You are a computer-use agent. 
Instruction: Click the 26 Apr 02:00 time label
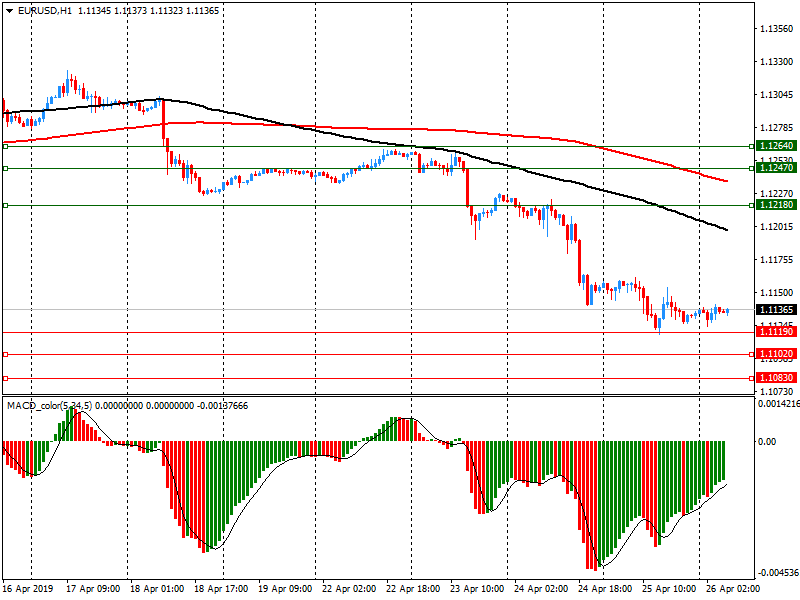point(730,590)
